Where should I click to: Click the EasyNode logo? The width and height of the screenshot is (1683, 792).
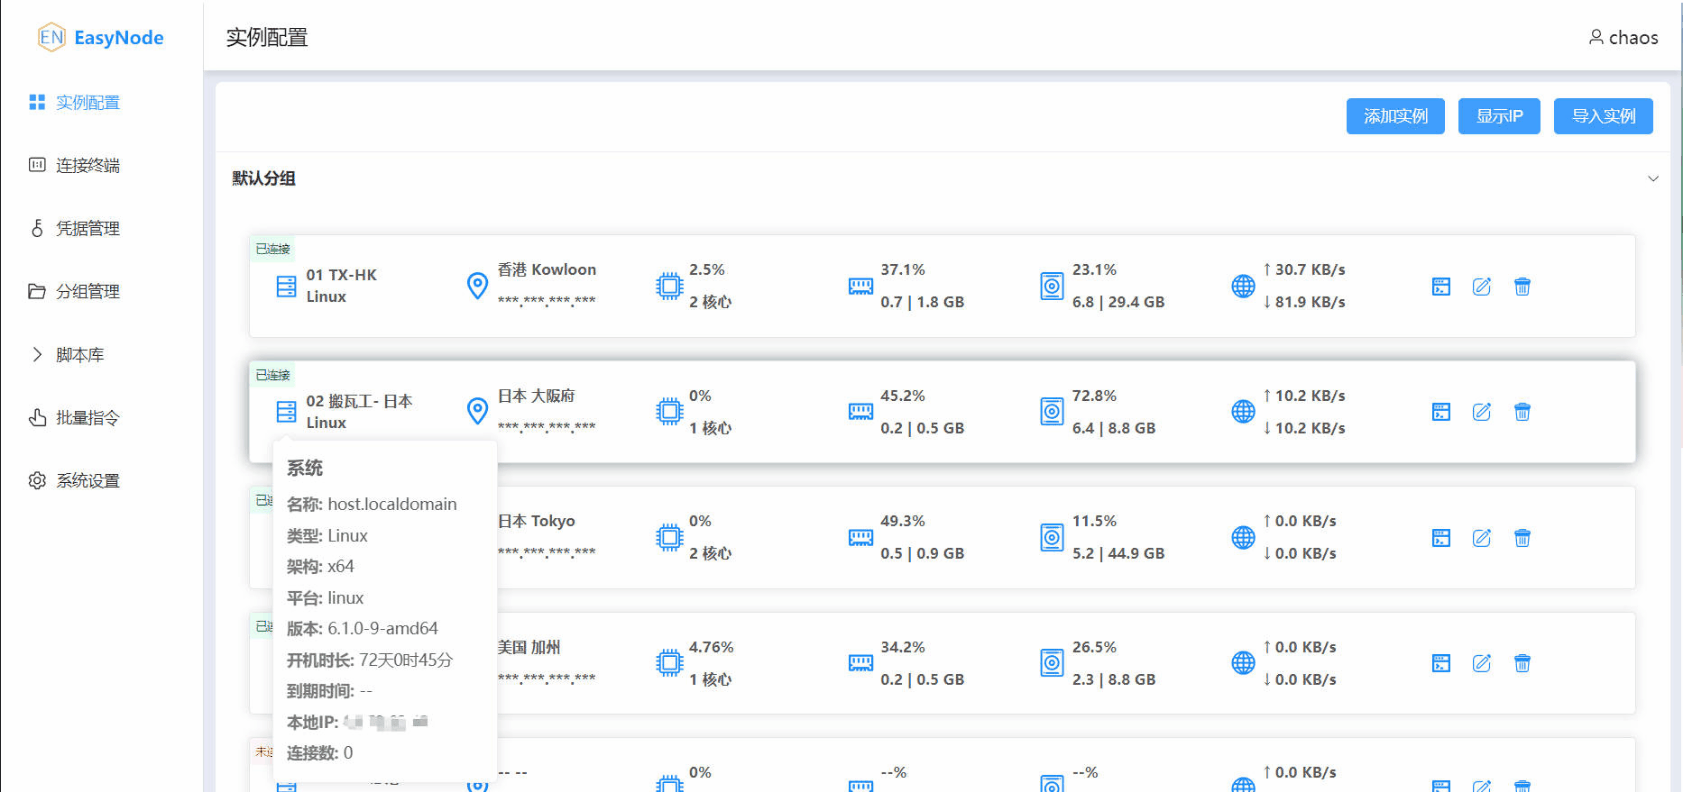coord(100,38)
